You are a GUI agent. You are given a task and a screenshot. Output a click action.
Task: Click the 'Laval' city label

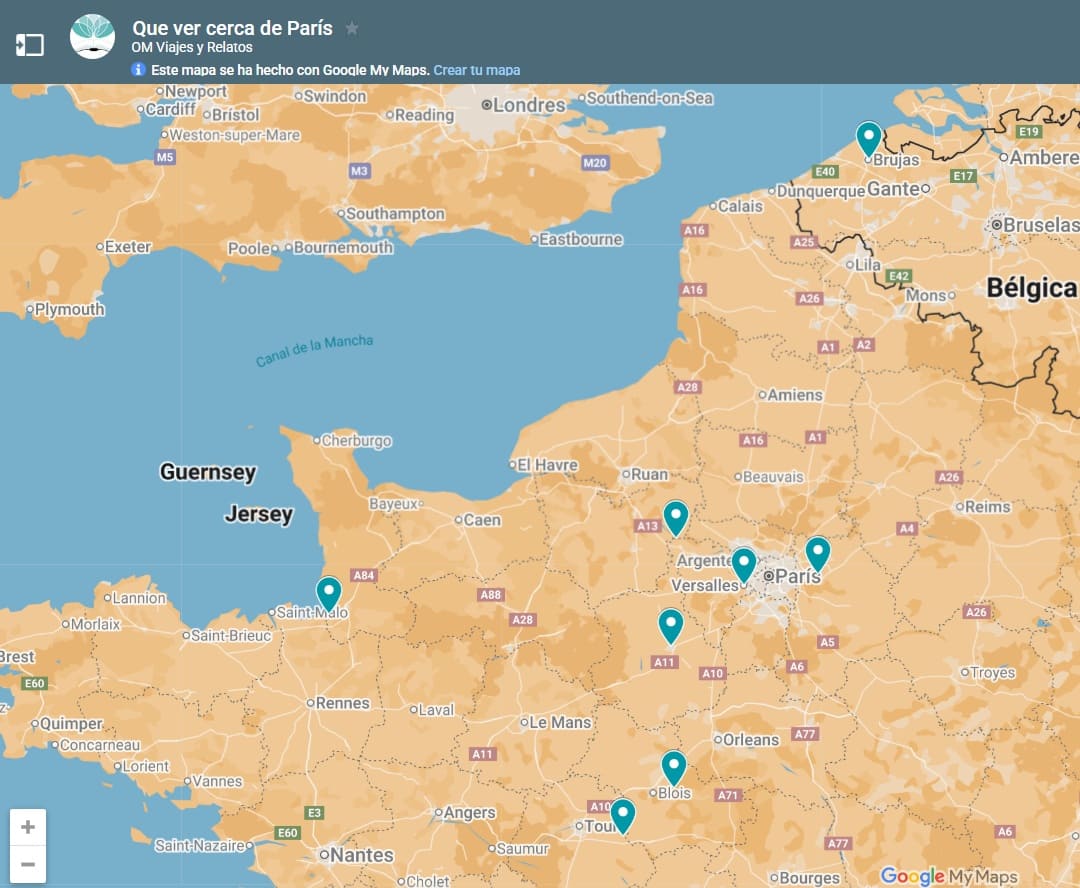[x=436, y=710]
